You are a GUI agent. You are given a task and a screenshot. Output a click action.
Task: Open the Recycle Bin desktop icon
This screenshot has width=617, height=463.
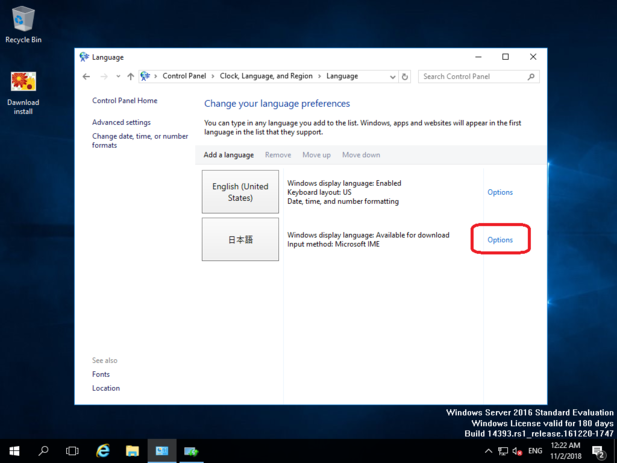click(23, 24)
